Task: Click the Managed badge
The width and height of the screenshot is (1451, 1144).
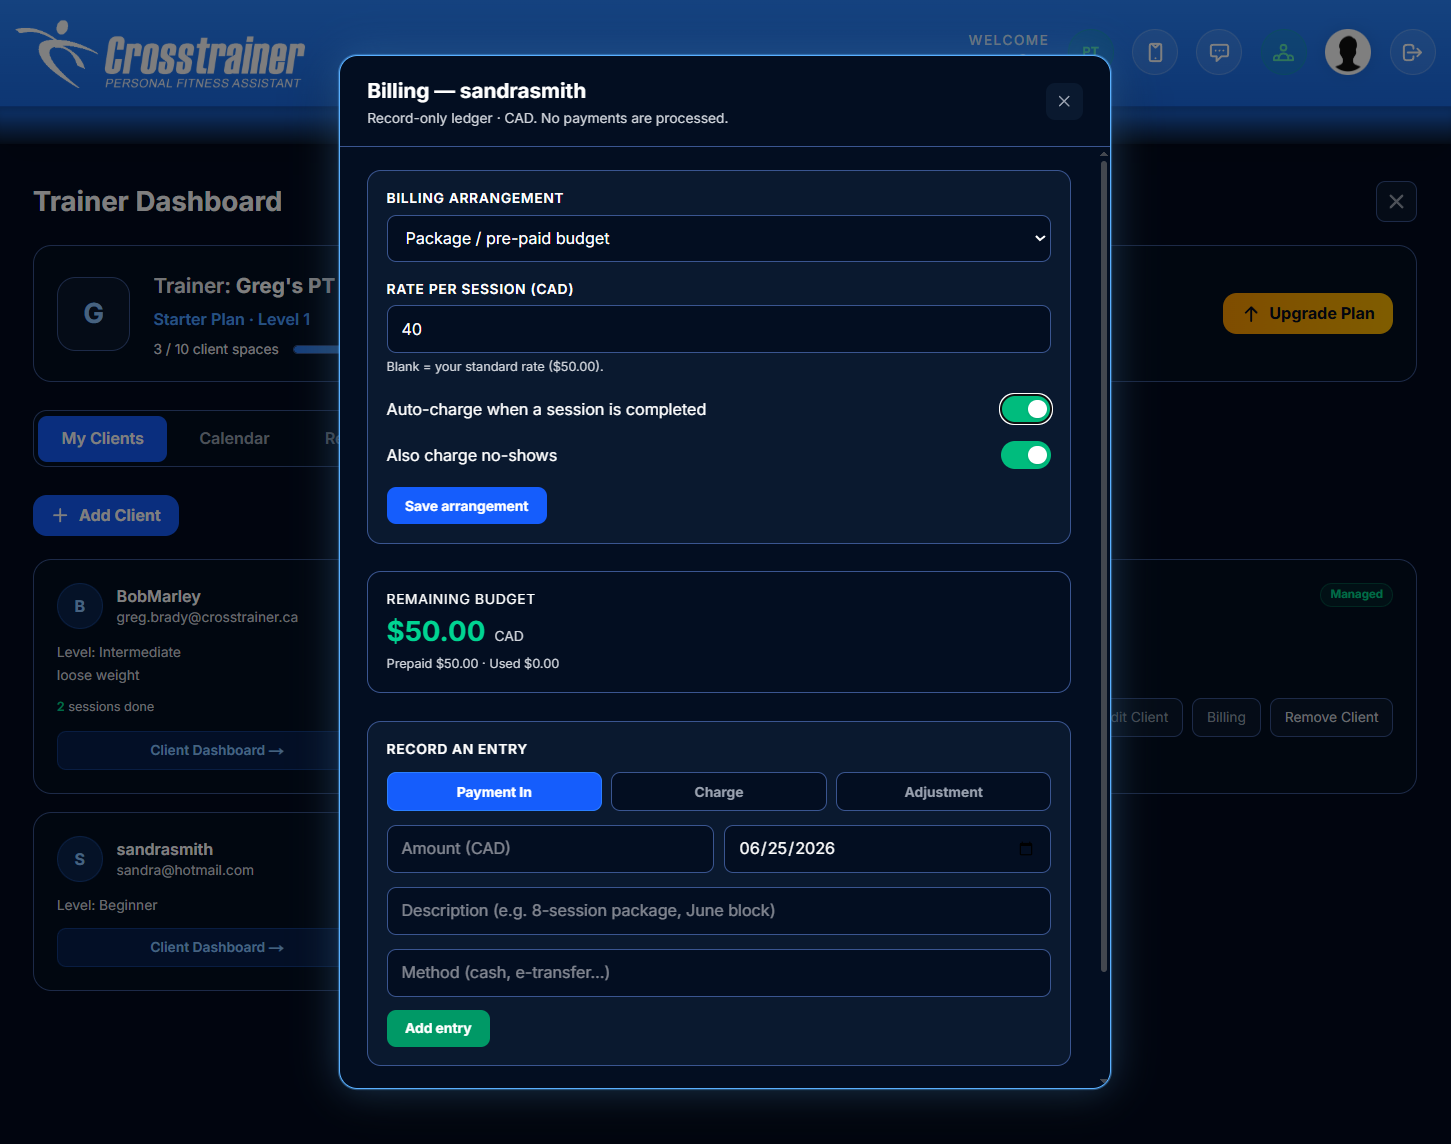Action: (1356, 594)
